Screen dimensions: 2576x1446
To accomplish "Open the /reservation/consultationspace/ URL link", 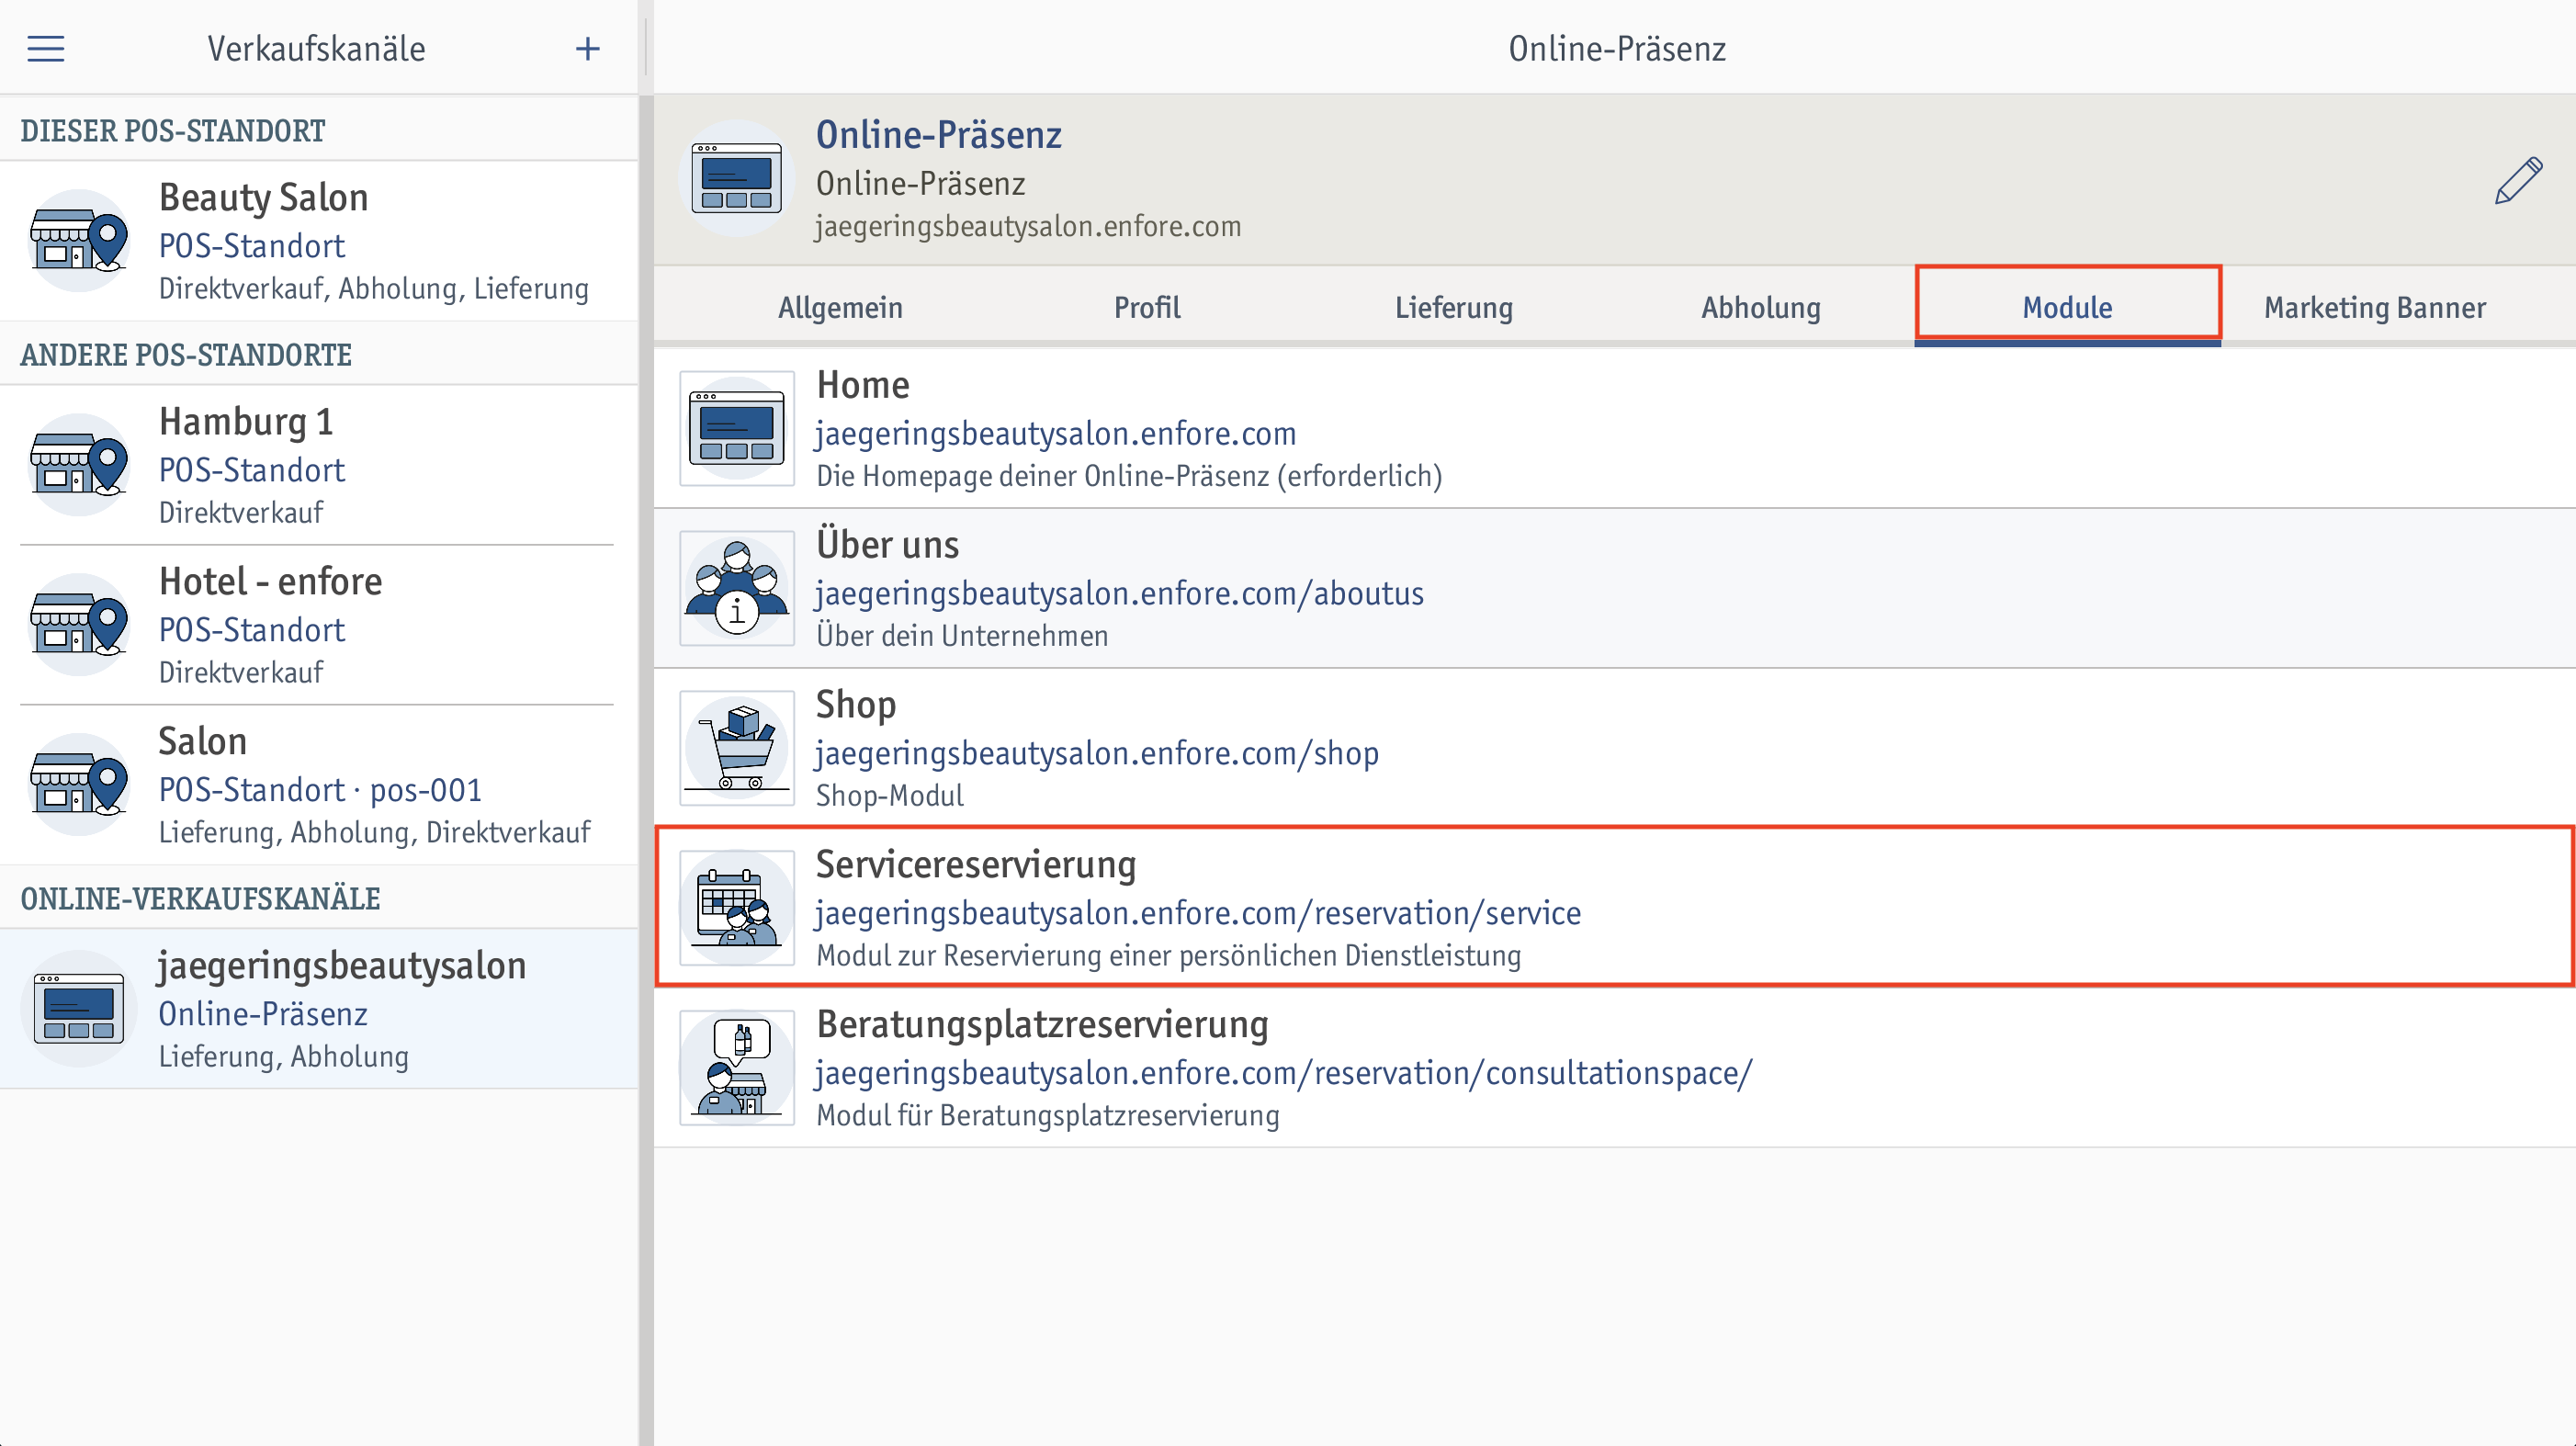I will click(x=1284, y=1073).
